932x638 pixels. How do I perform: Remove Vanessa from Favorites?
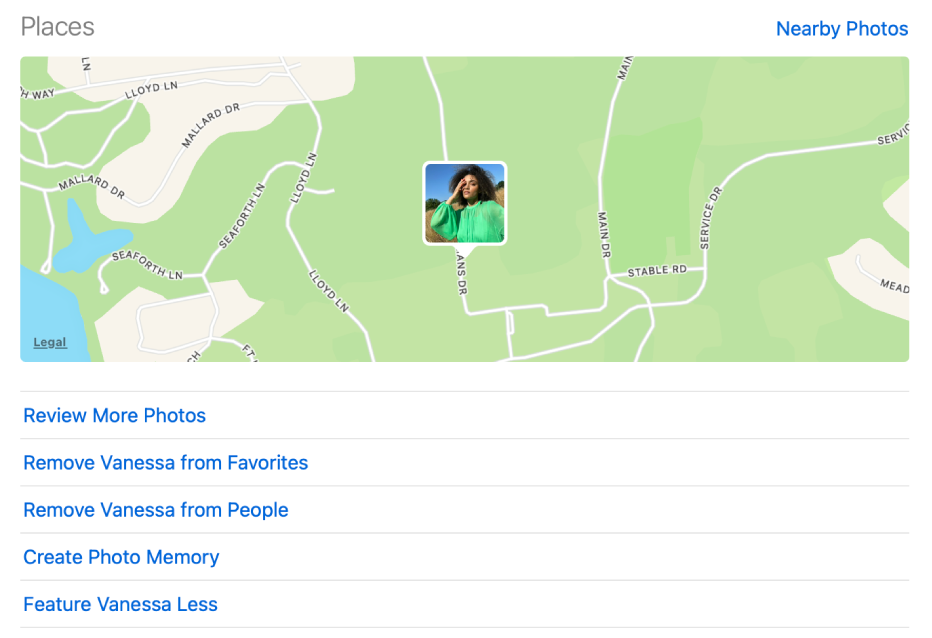[x=166, y=462]
